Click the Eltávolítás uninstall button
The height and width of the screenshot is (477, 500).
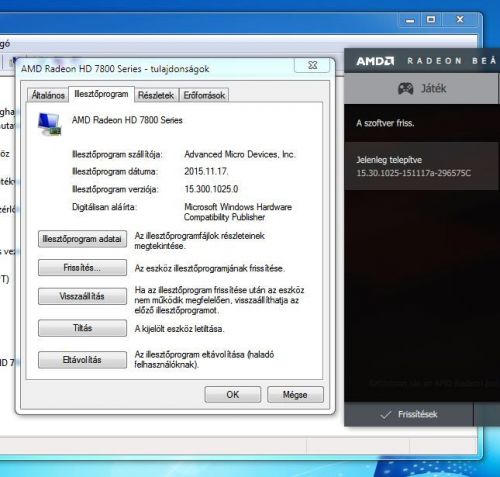pos(82,360)
